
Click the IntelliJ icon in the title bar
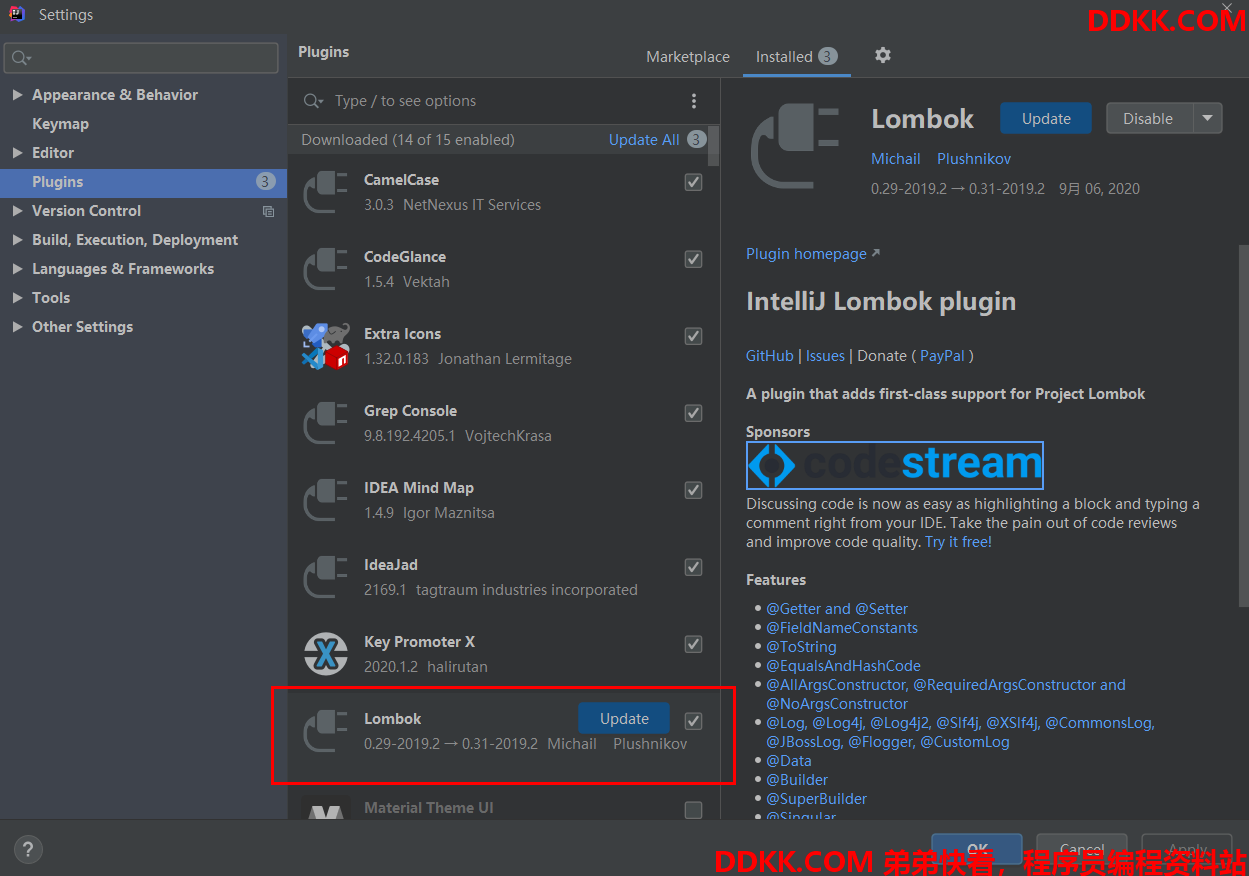pos(17,15)
